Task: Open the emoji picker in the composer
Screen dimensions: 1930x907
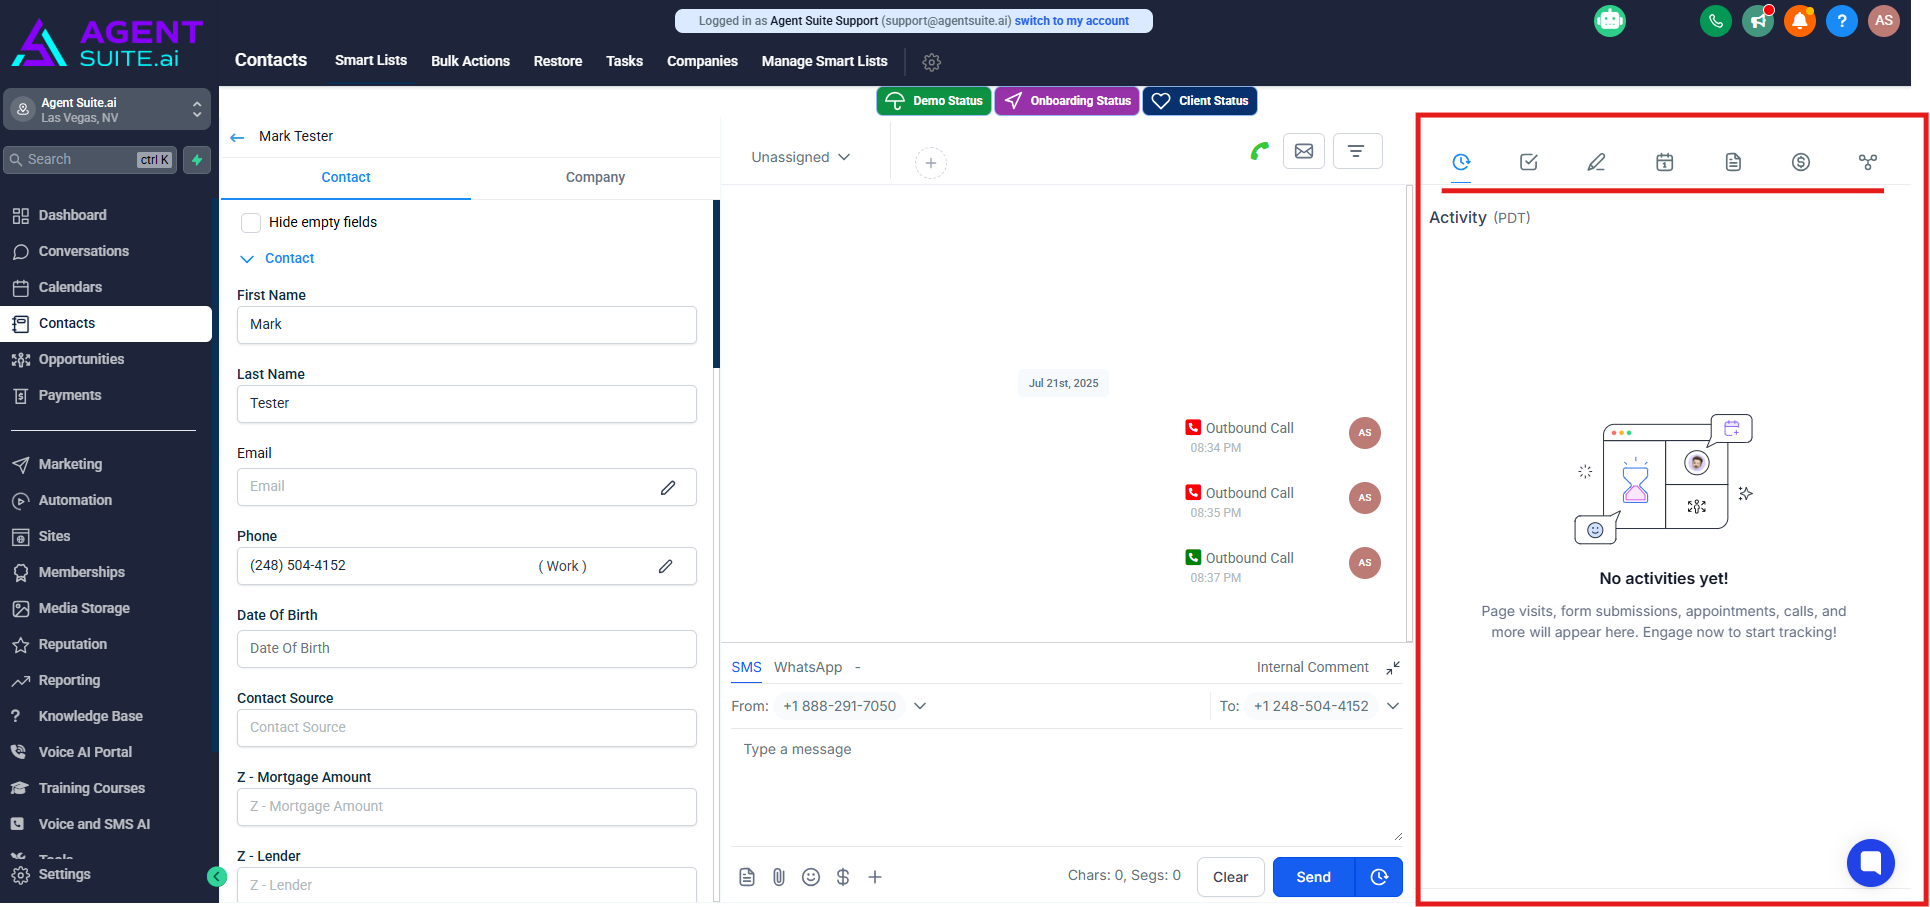Action: 811,877
